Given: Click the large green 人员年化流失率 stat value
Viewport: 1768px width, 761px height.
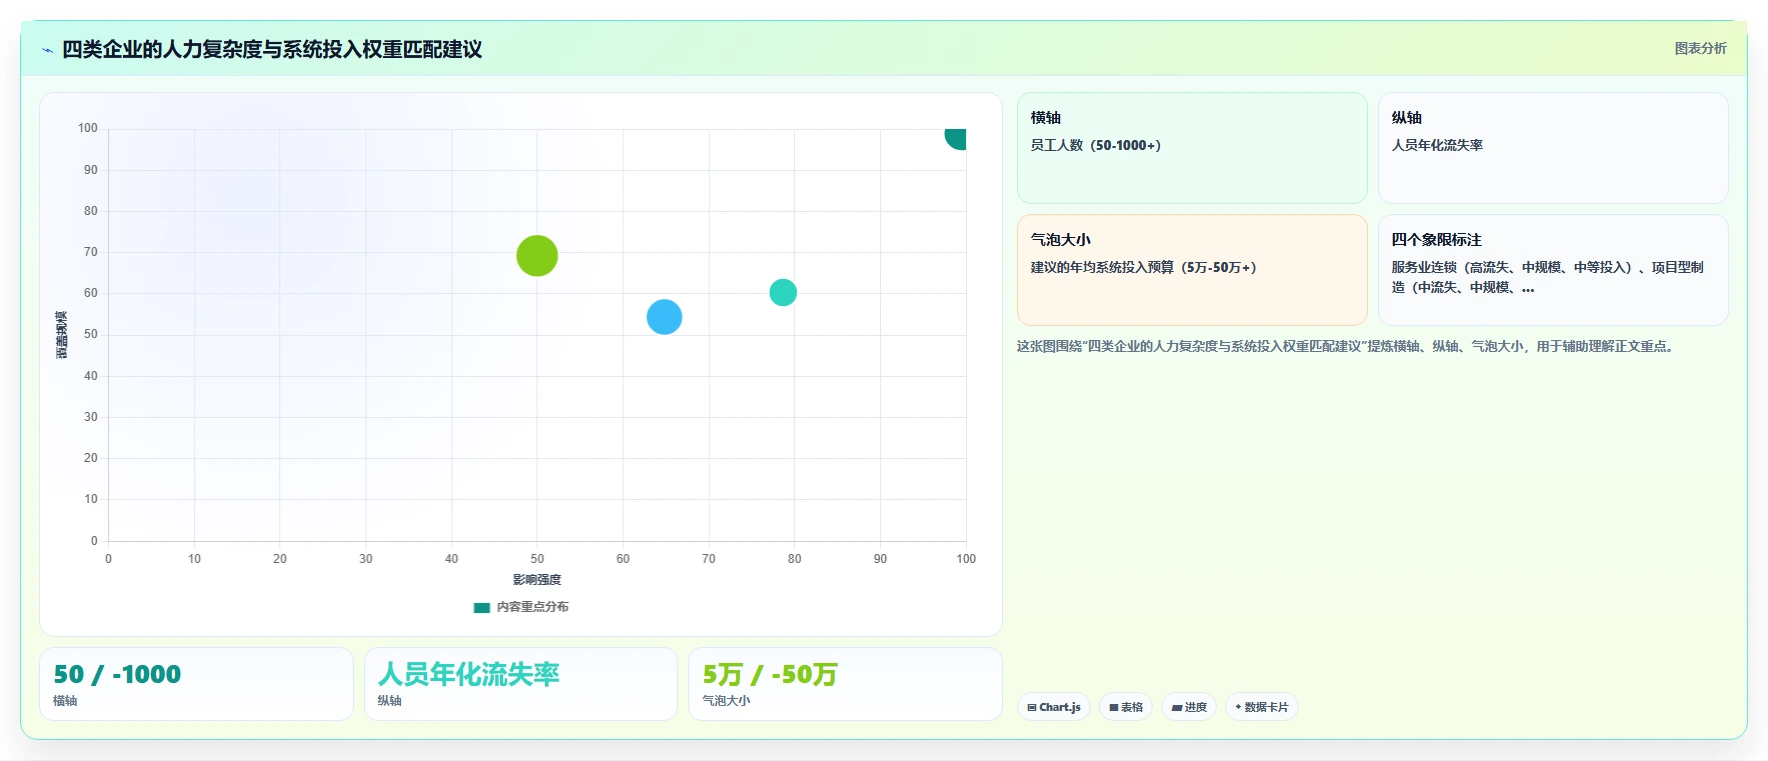Looking at the screenshot, I should pyautogui.click(x=468, y=674).
